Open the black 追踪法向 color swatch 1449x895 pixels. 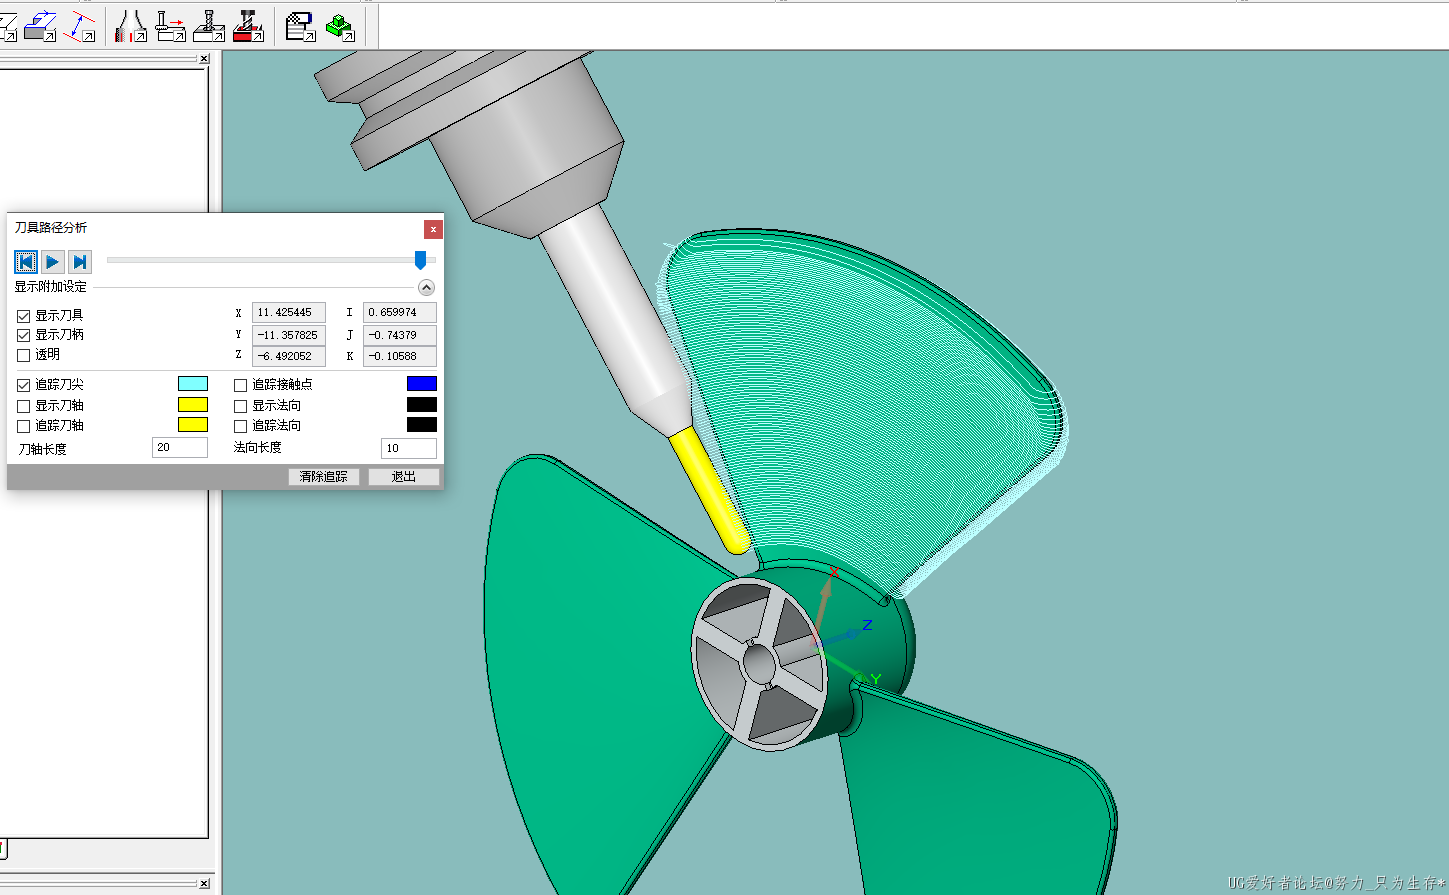click(422, 425)
